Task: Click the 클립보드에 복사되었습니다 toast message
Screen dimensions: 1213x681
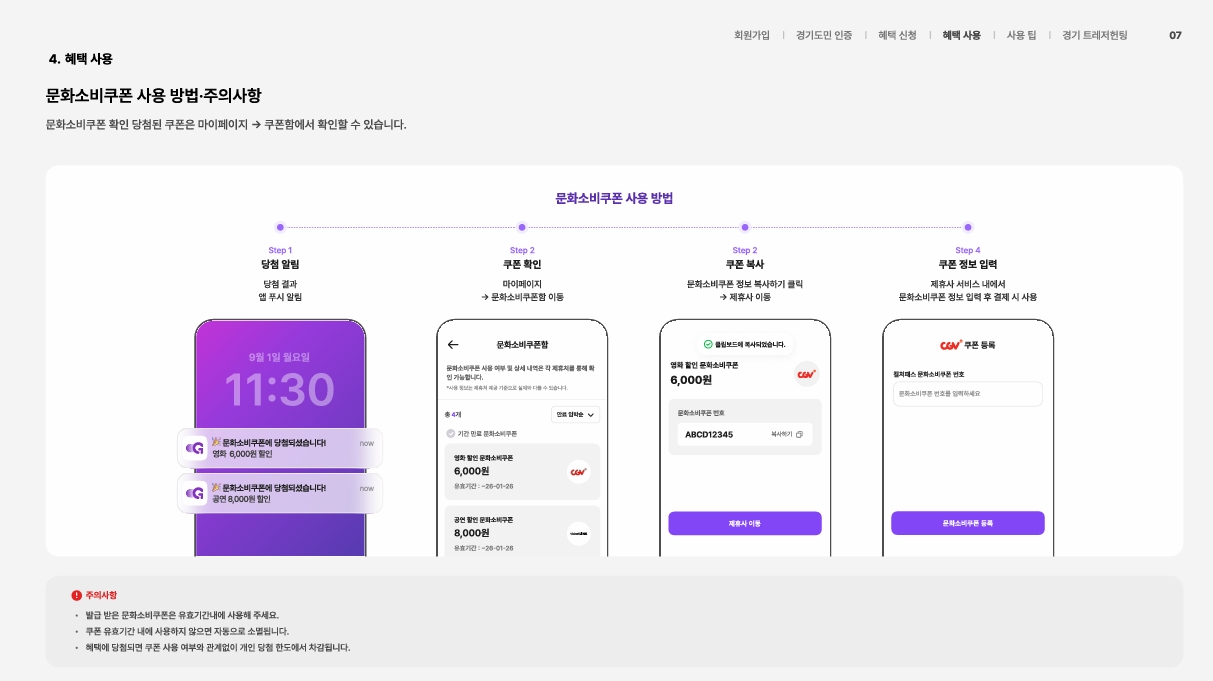Action: pyautogui.click(x=750, y=344)
